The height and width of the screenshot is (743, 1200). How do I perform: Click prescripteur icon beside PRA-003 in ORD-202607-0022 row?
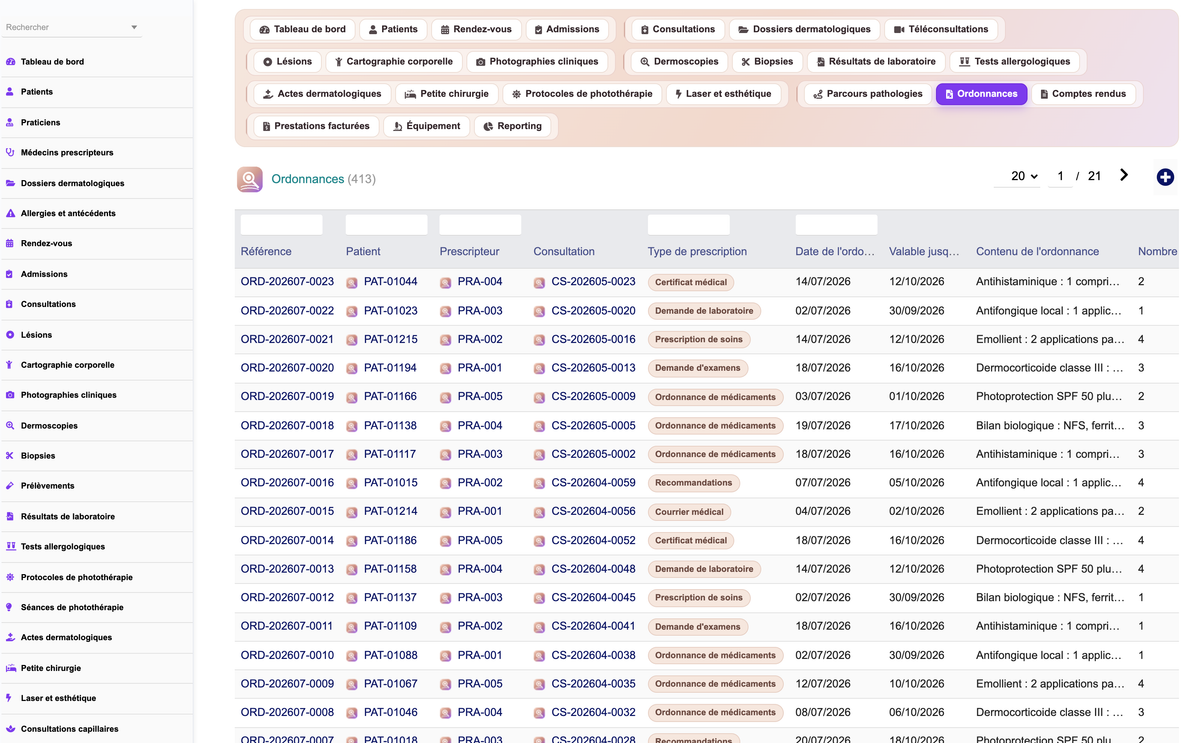446,312
